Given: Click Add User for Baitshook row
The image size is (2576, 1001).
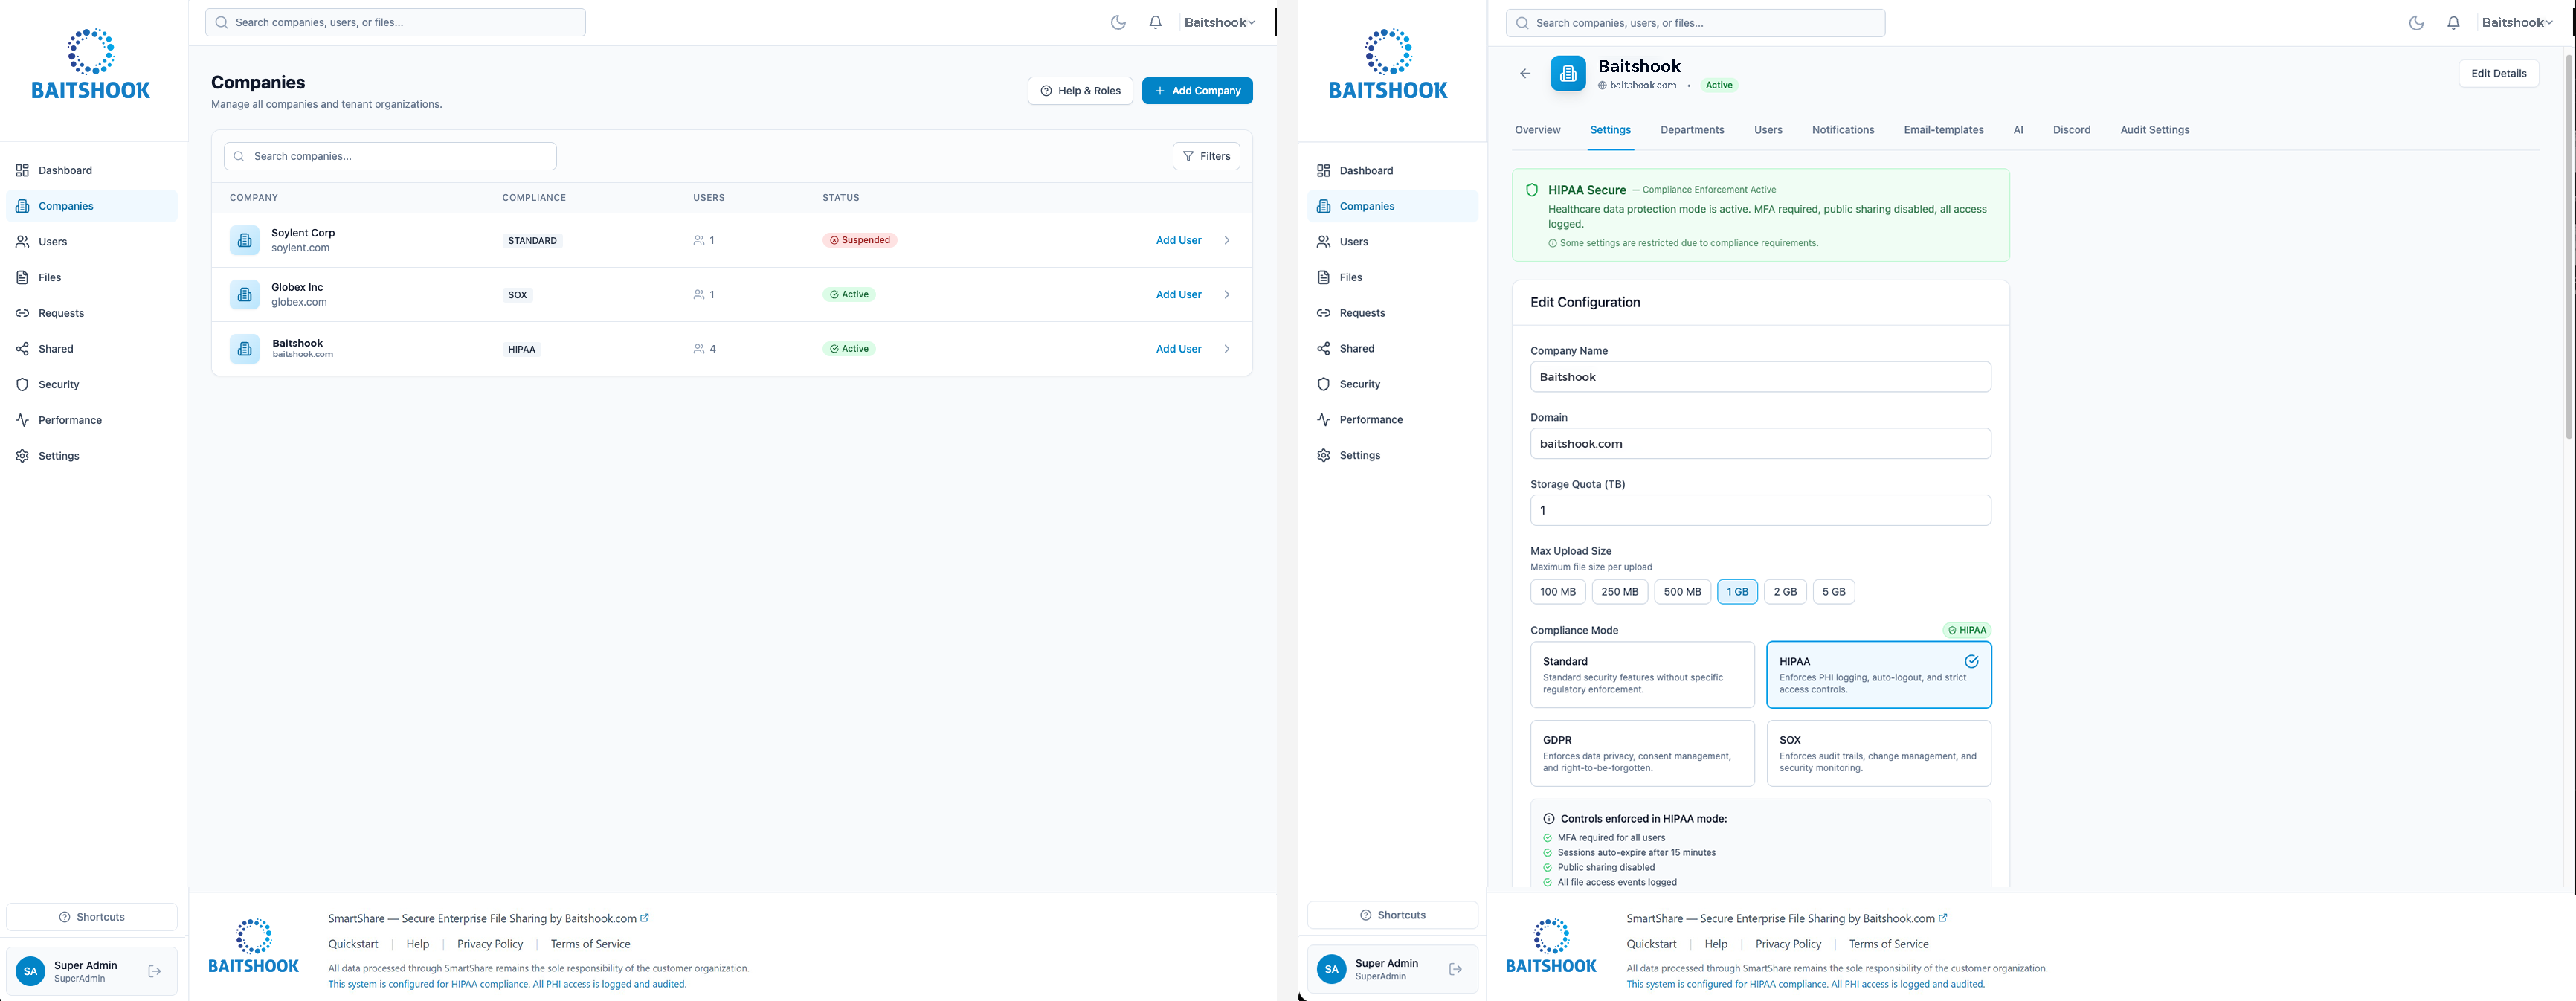Looking at the screenshot, I should pyautogui.click(x=1178, y=349).
